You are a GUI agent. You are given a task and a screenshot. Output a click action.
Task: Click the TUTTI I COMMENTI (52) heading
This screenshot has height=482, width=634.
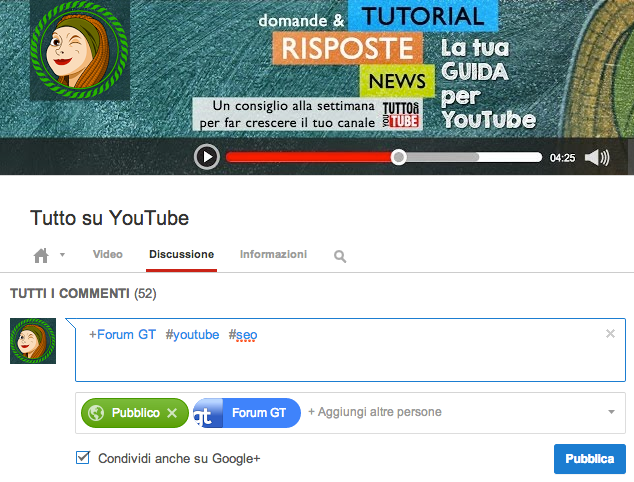click(x=83, y=294)
